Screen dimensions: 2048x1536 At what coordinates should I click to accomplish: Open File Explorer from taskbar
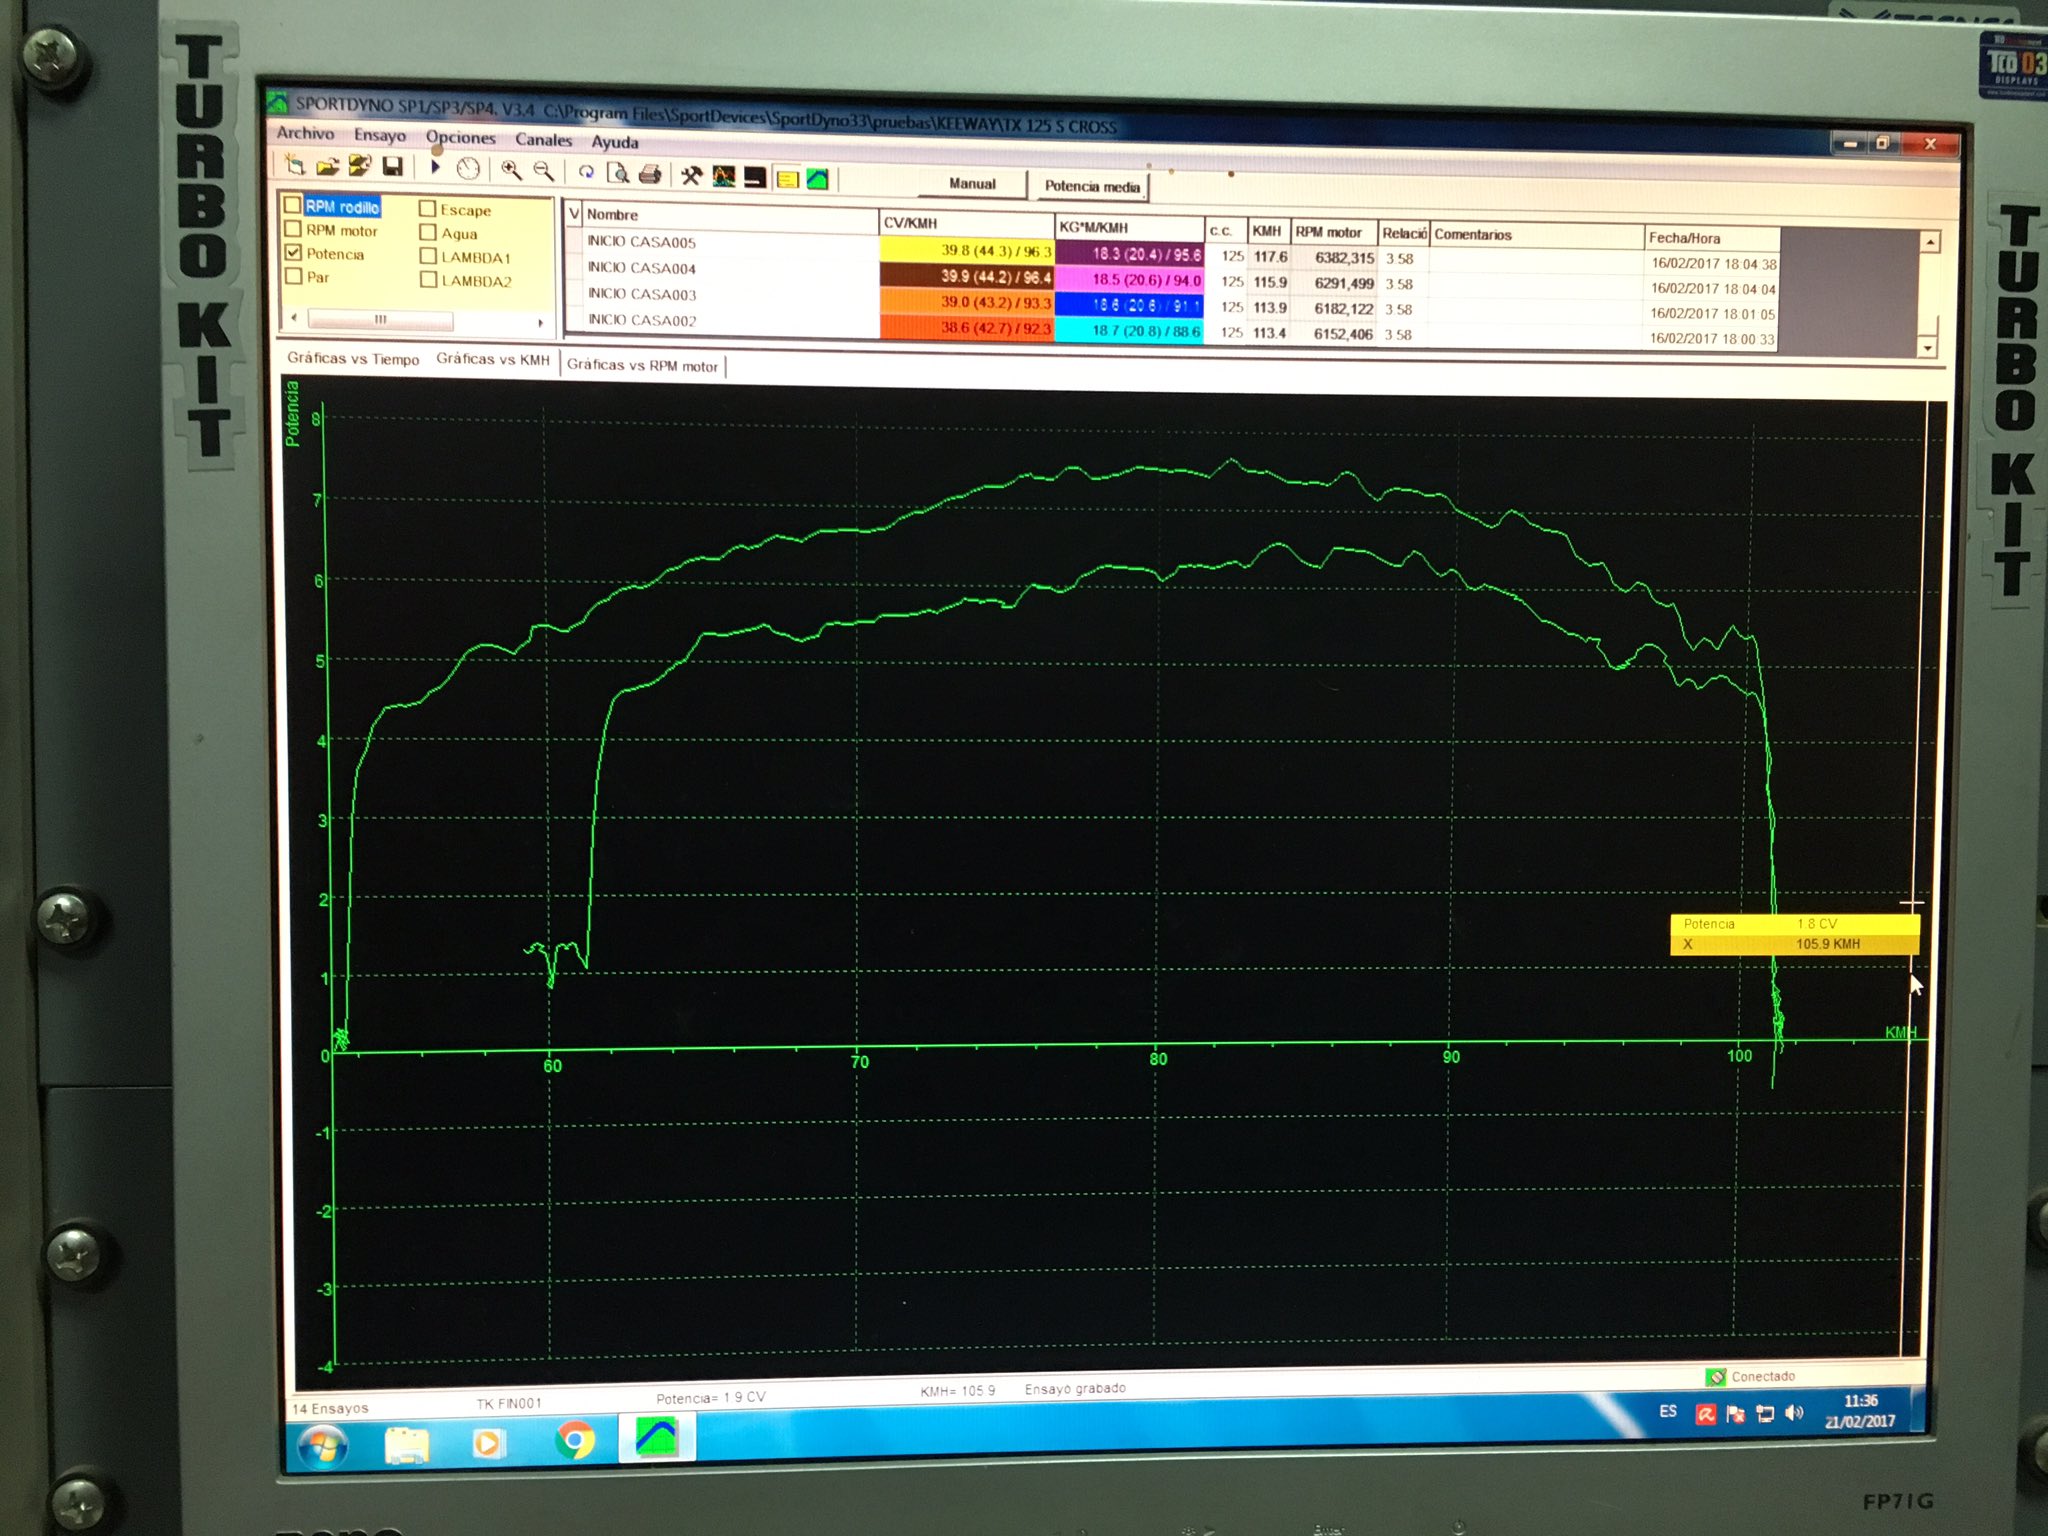click(406, 1443)
